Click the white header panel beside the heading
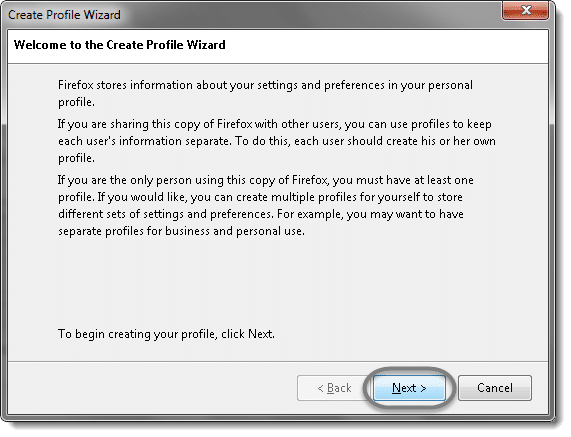 click(386, 46)
